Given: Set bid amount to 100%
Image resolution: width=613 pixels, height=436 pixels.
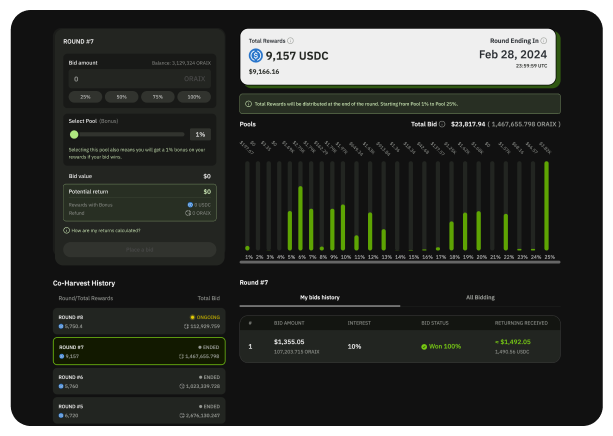Looking at the screenshot, I should (194, 97).
